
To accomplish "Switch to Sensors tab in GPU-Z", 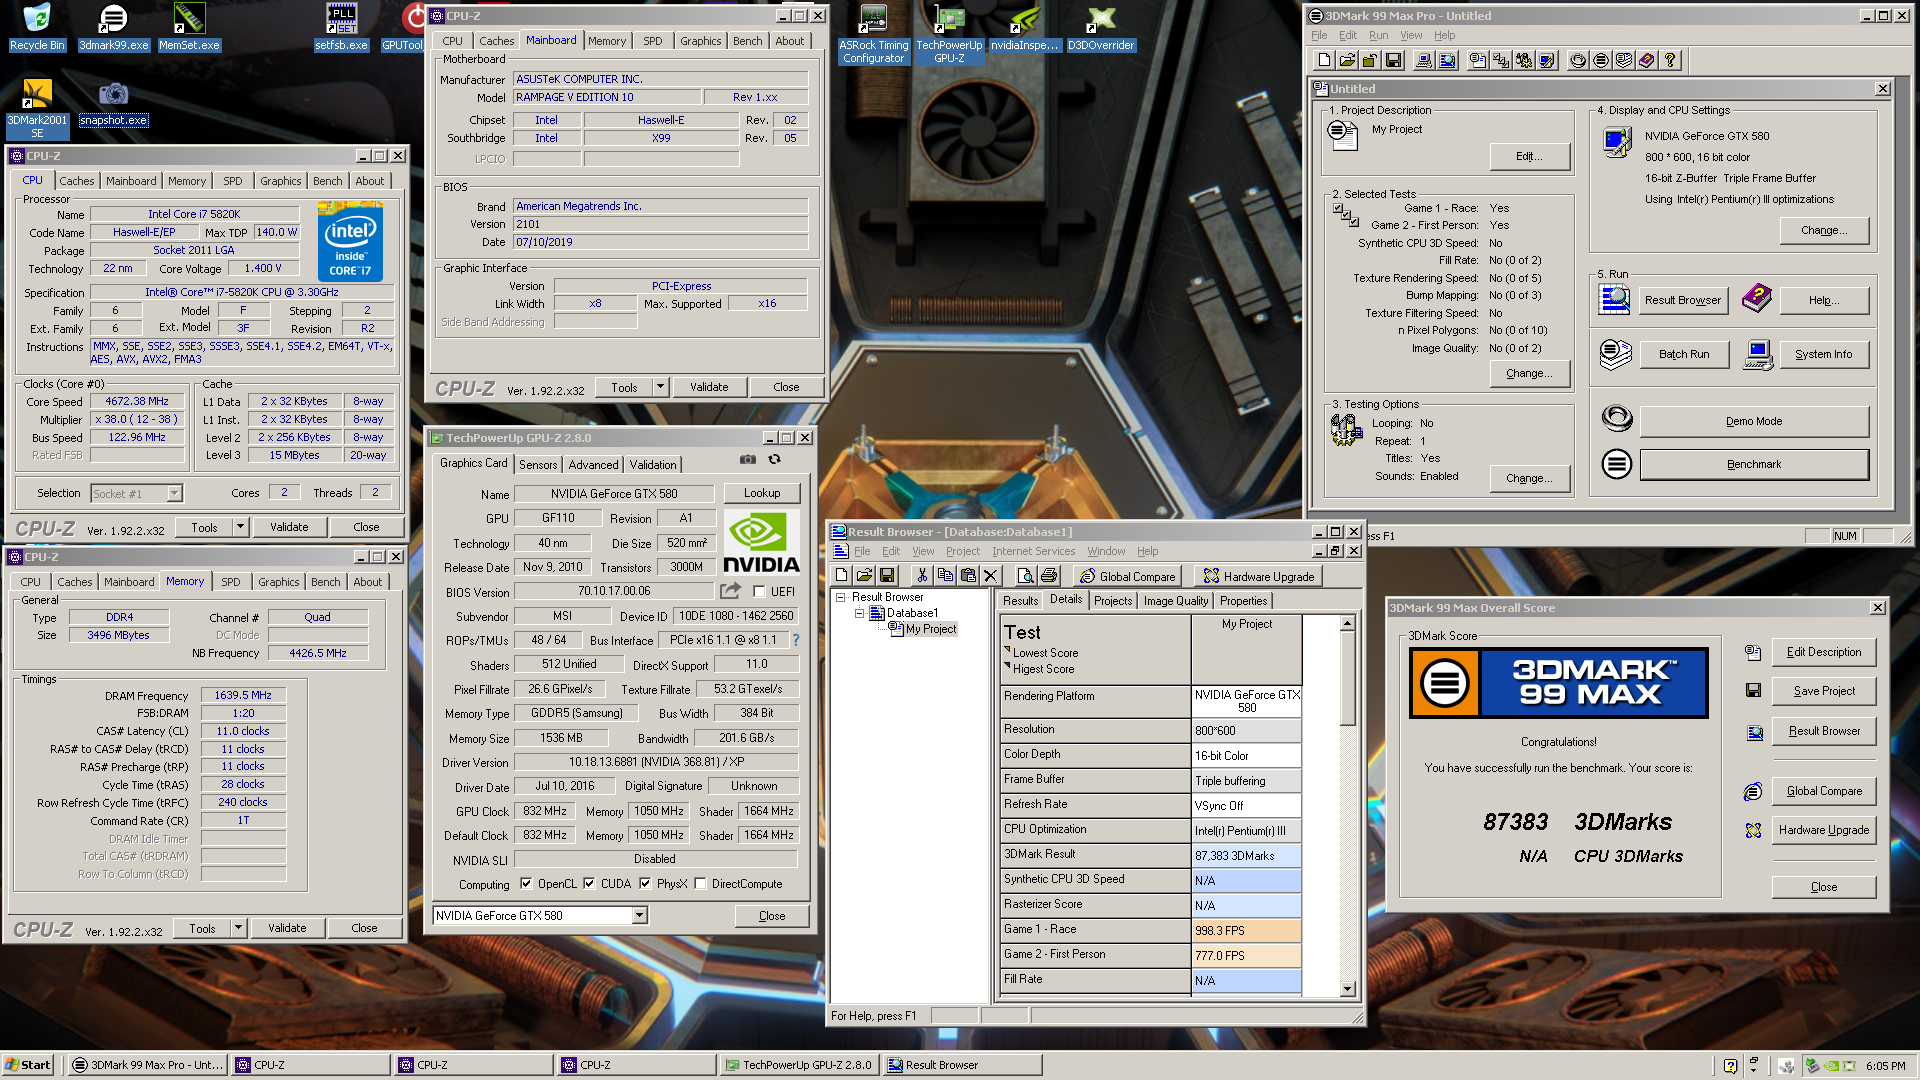I will [x=538, y=465].
